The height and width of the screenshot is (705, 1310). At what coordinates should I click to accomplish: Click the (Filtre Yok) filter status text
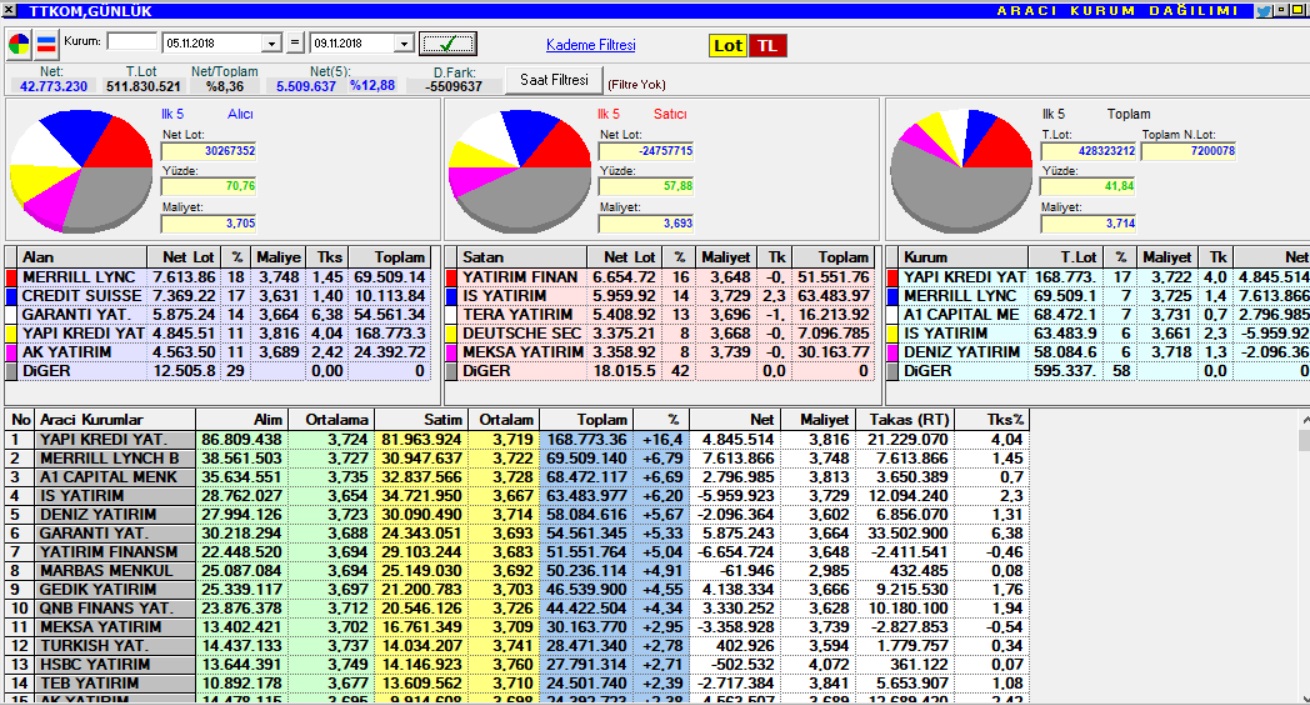(637, 85)
